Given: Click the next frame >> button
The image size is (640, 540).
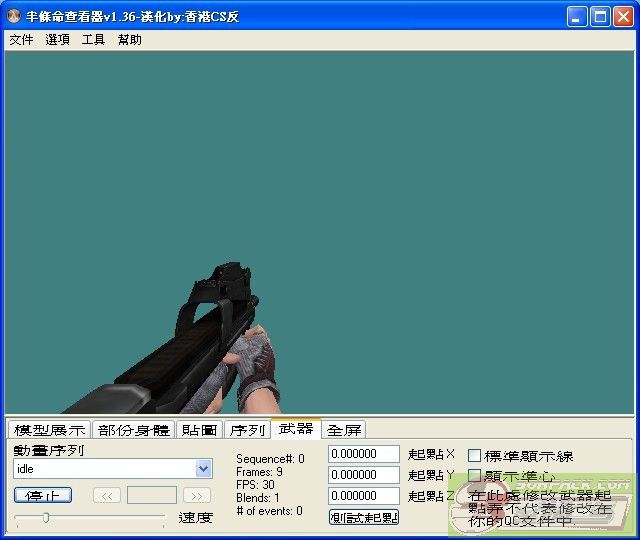Looking at the screenshot, I should pos(197,495).
